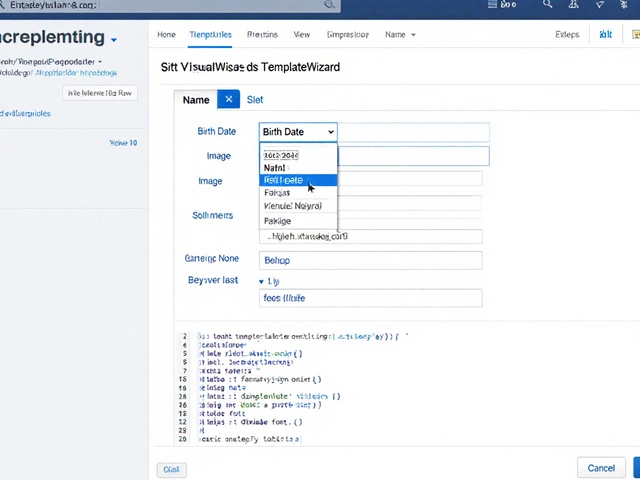The image size is (640, 480).
Task: Click the 'Belop' input field
Action: (370, 260)
